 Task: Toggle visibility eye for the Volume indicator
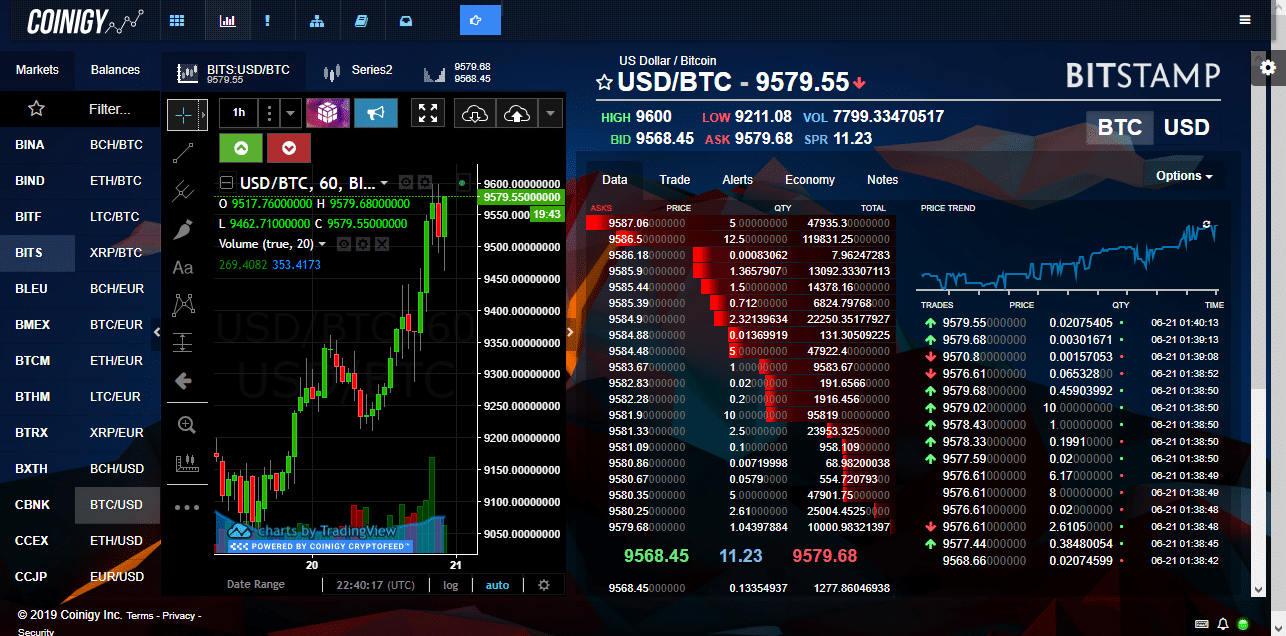click(345, 243)
